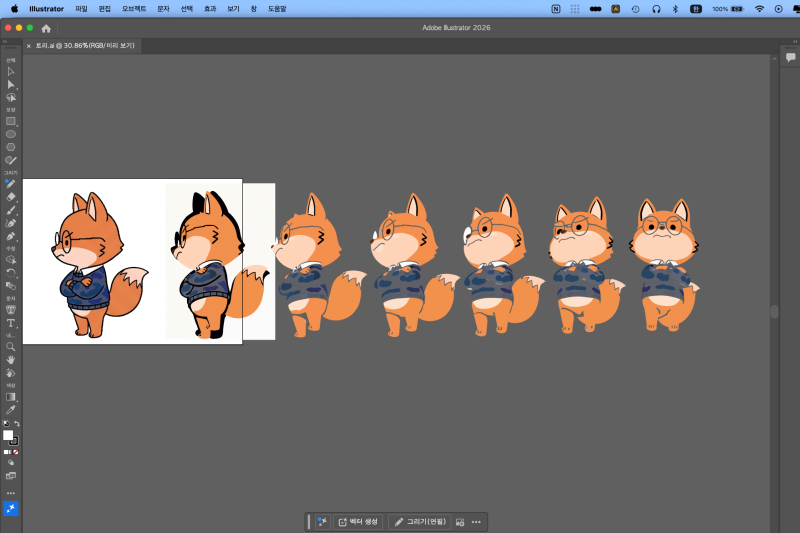
Task: Click the blue generative sparkle tool button
Action: point(11,508)
